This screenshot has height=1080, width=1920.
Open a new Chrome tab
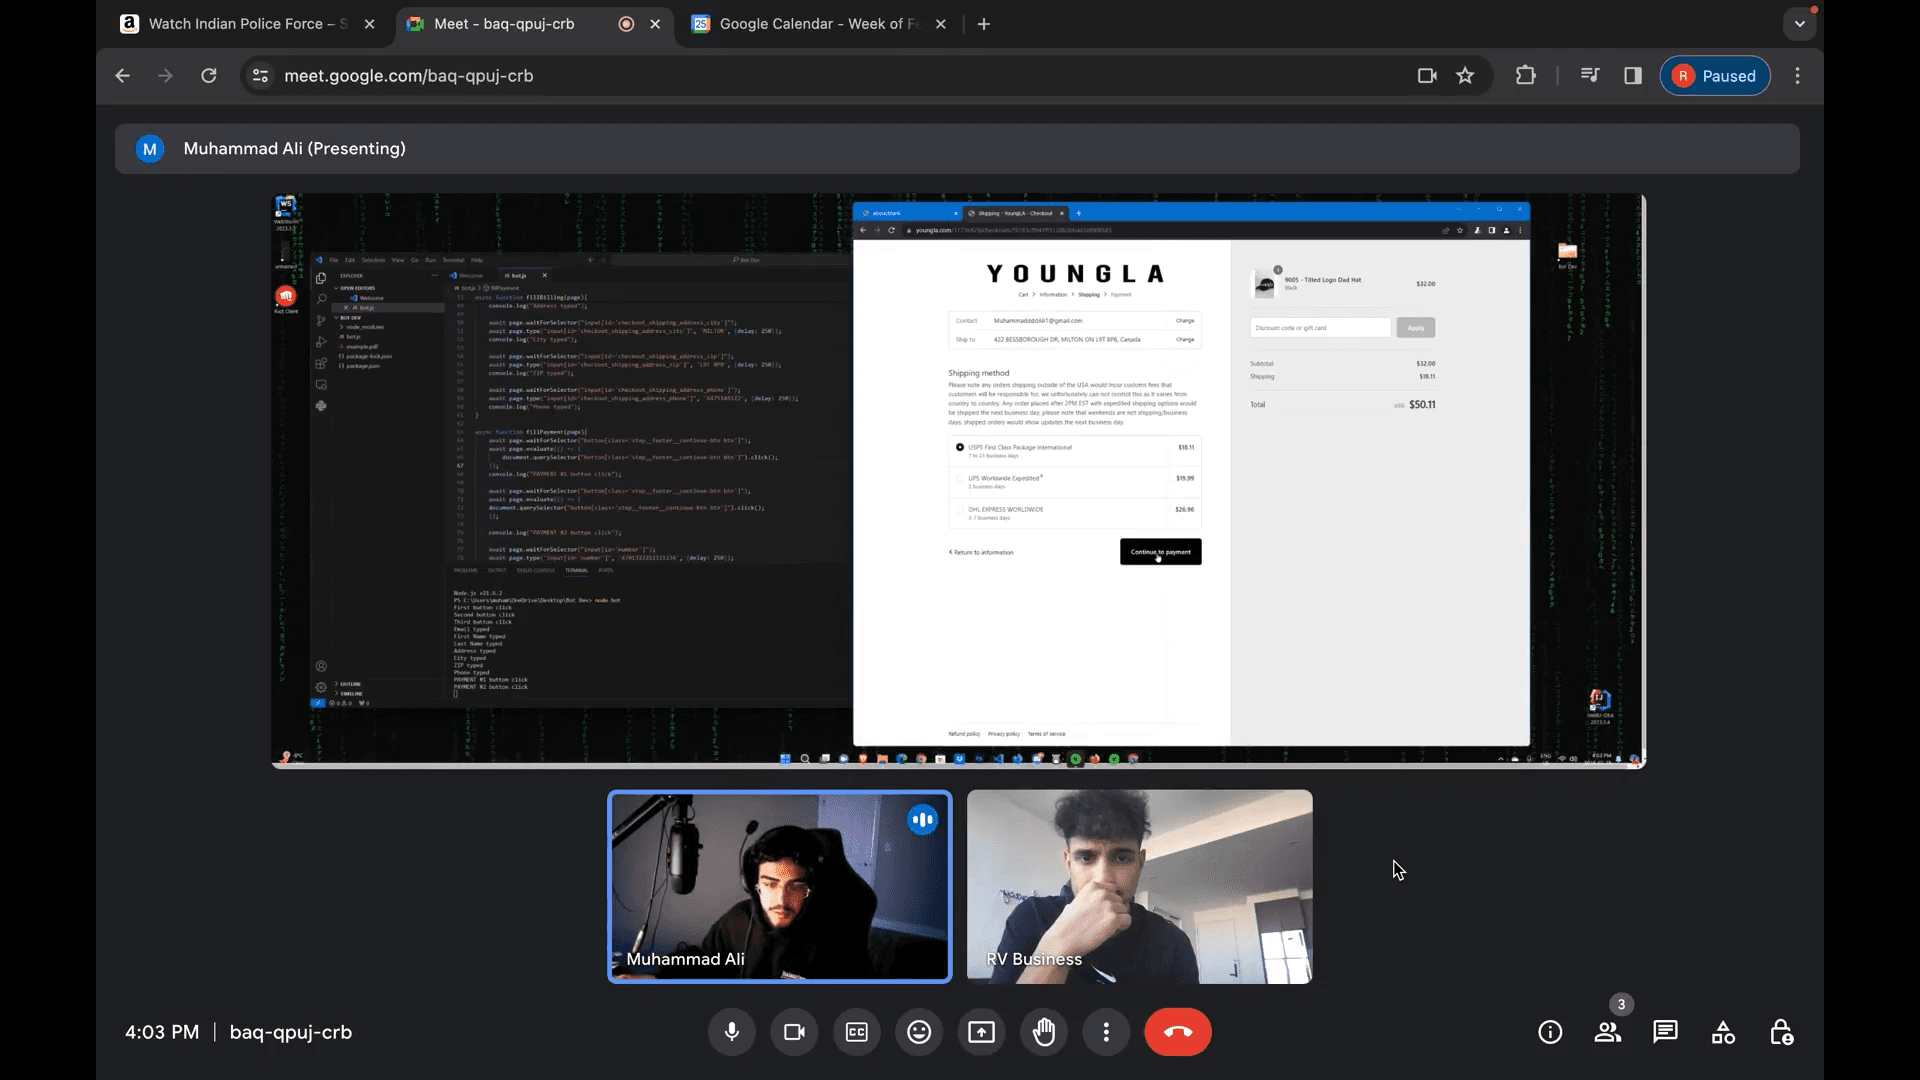coord(984,24)
